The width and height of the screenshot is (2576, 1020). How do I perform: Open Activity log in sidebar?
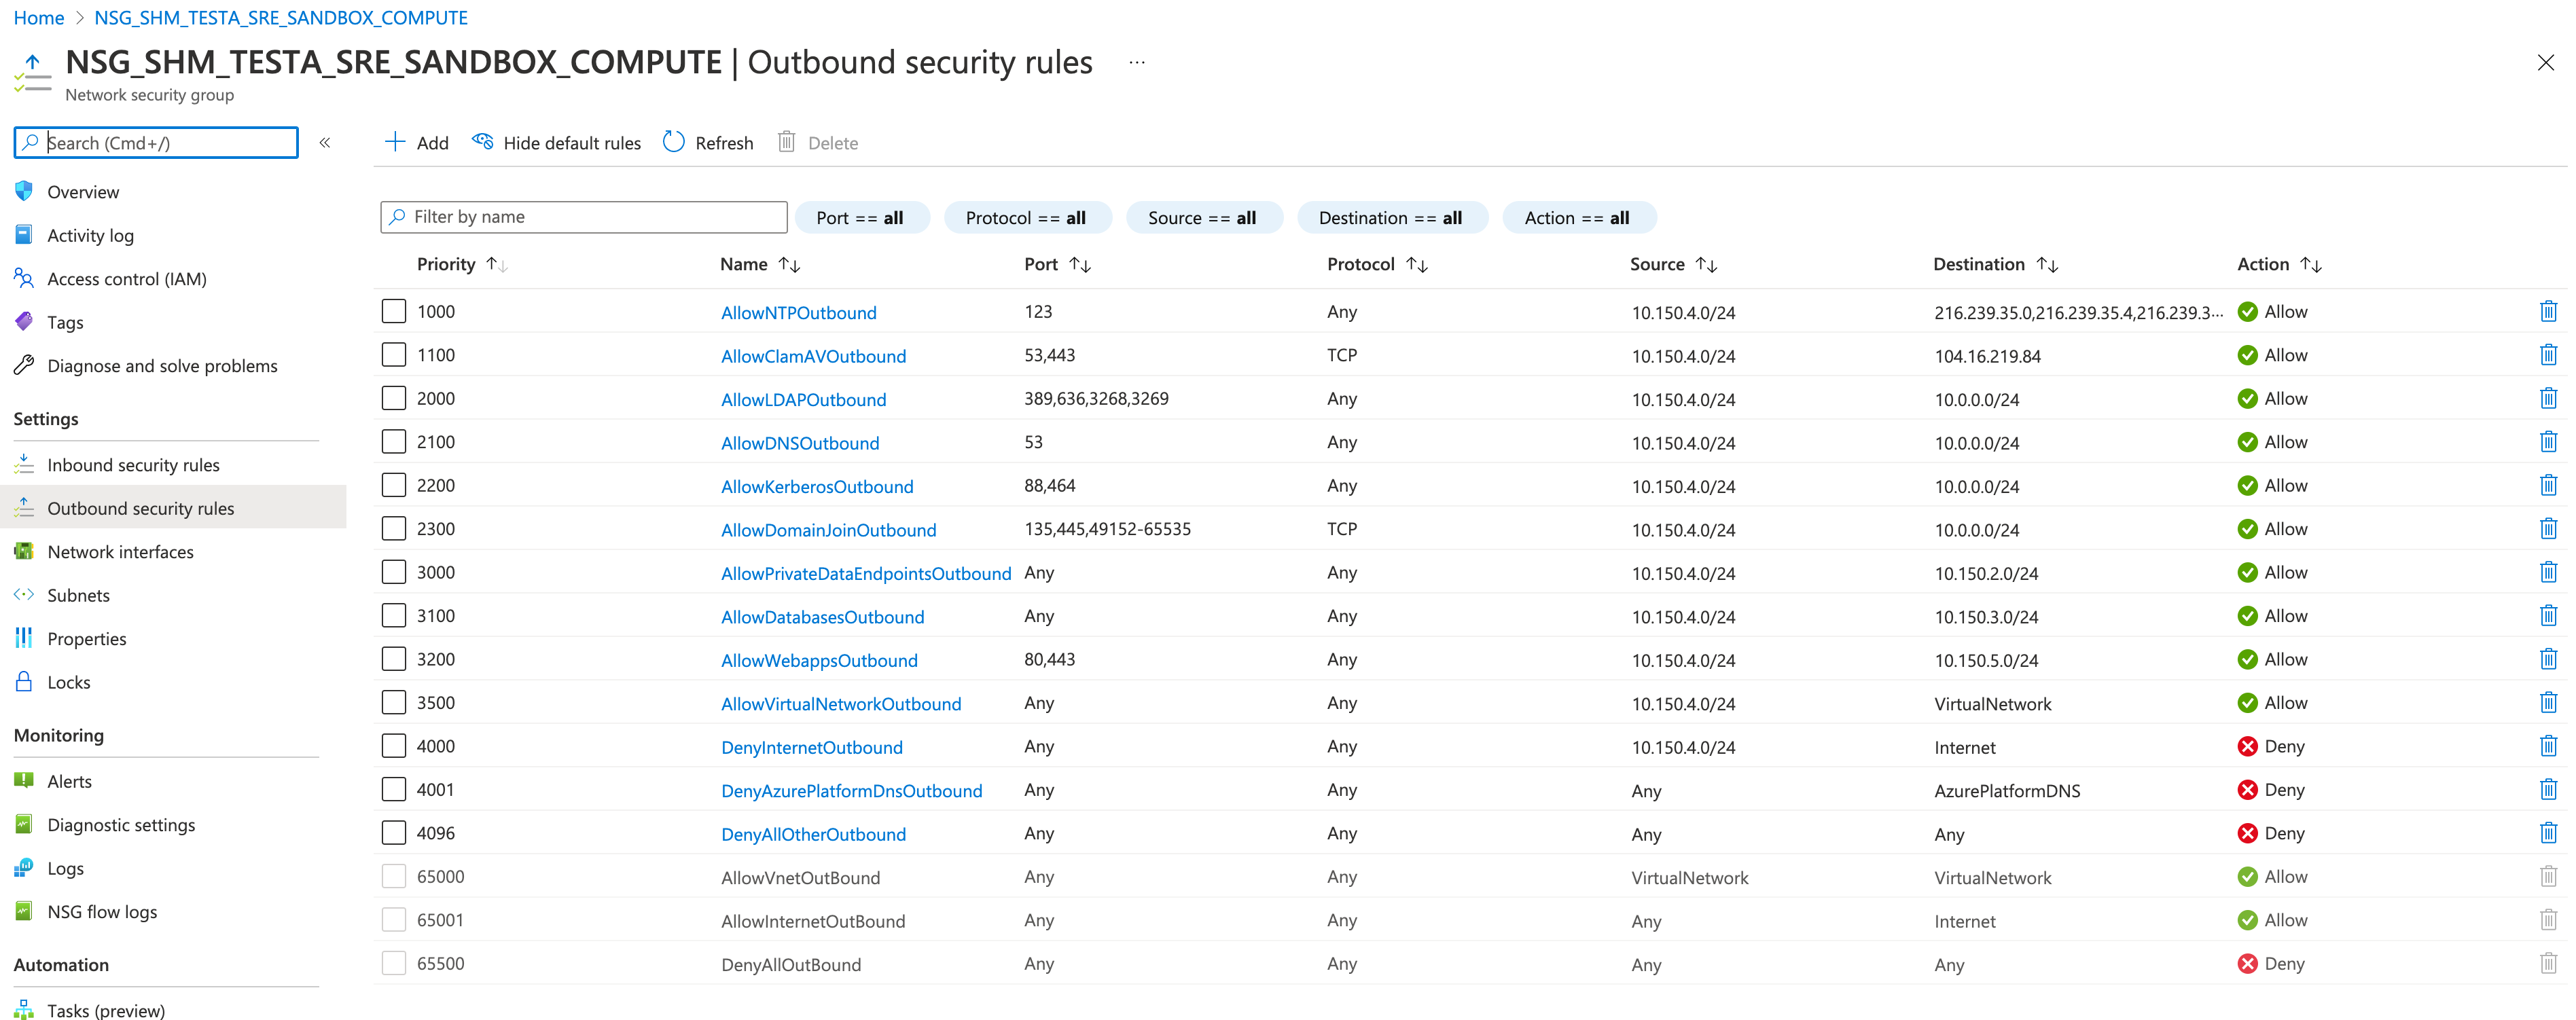(x=90, y=235)
